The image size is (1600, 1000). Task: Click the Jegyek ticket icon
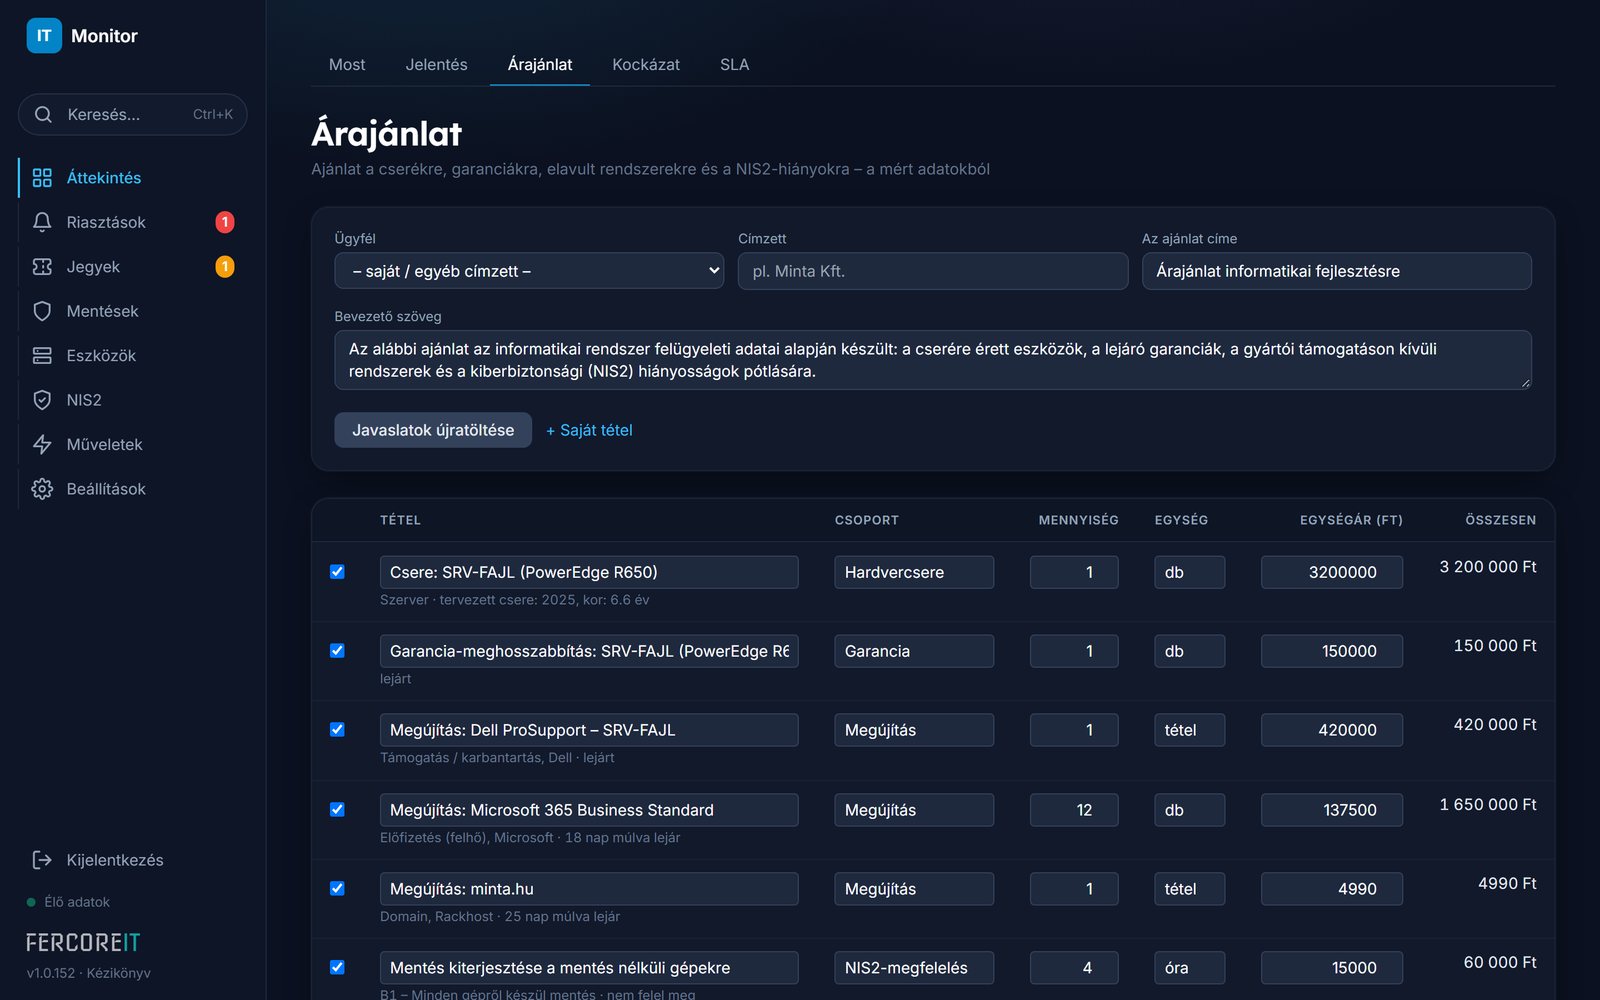click(42, 267)
